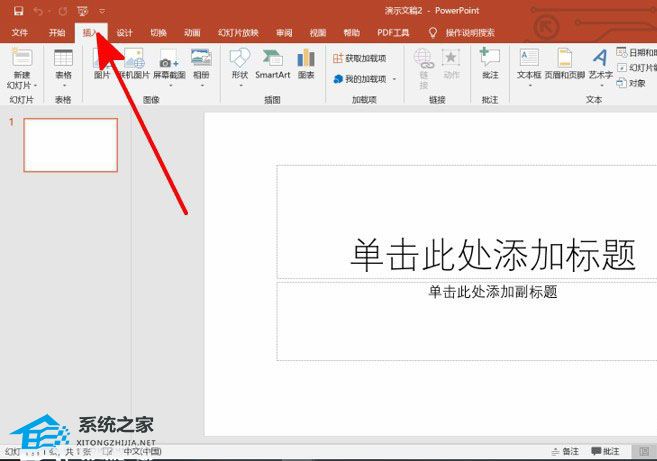Viewport: 657px width, 461px height.
Task: Click the Text Box (文本框) icon
Action: [x=529, y=58]
